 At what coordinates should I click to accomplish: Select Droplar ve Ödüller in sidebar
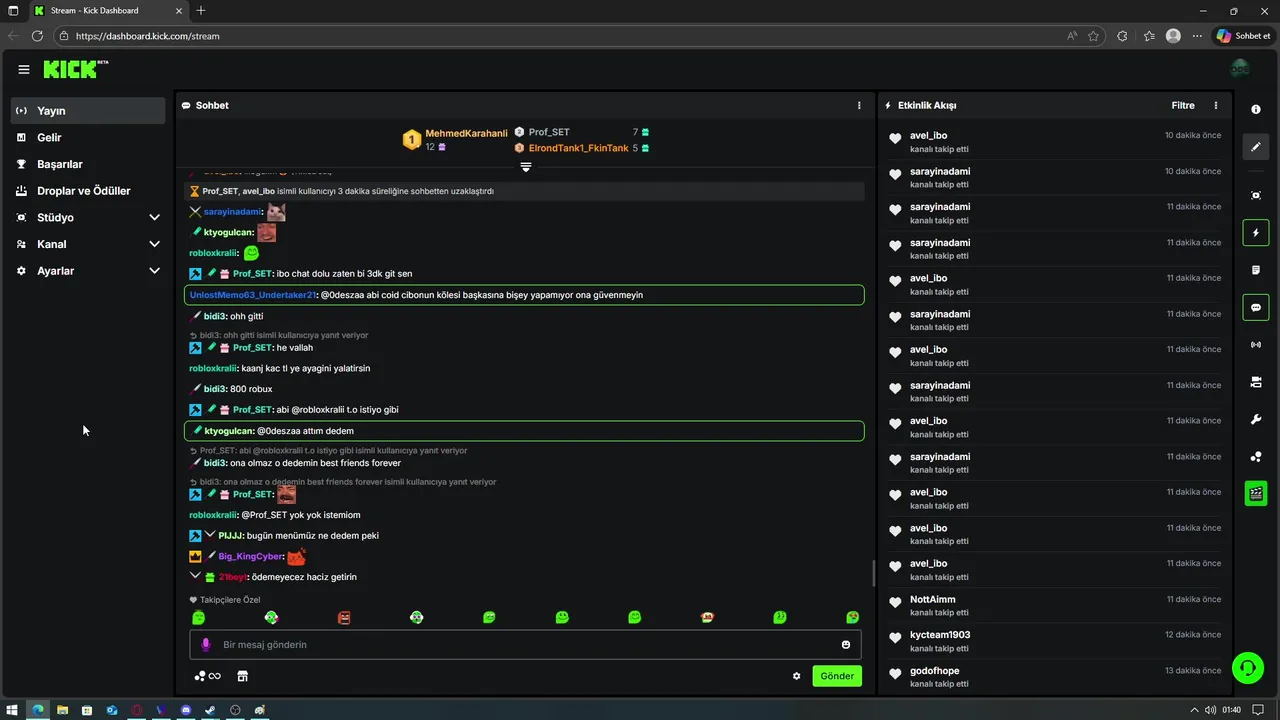click(88, 191)
